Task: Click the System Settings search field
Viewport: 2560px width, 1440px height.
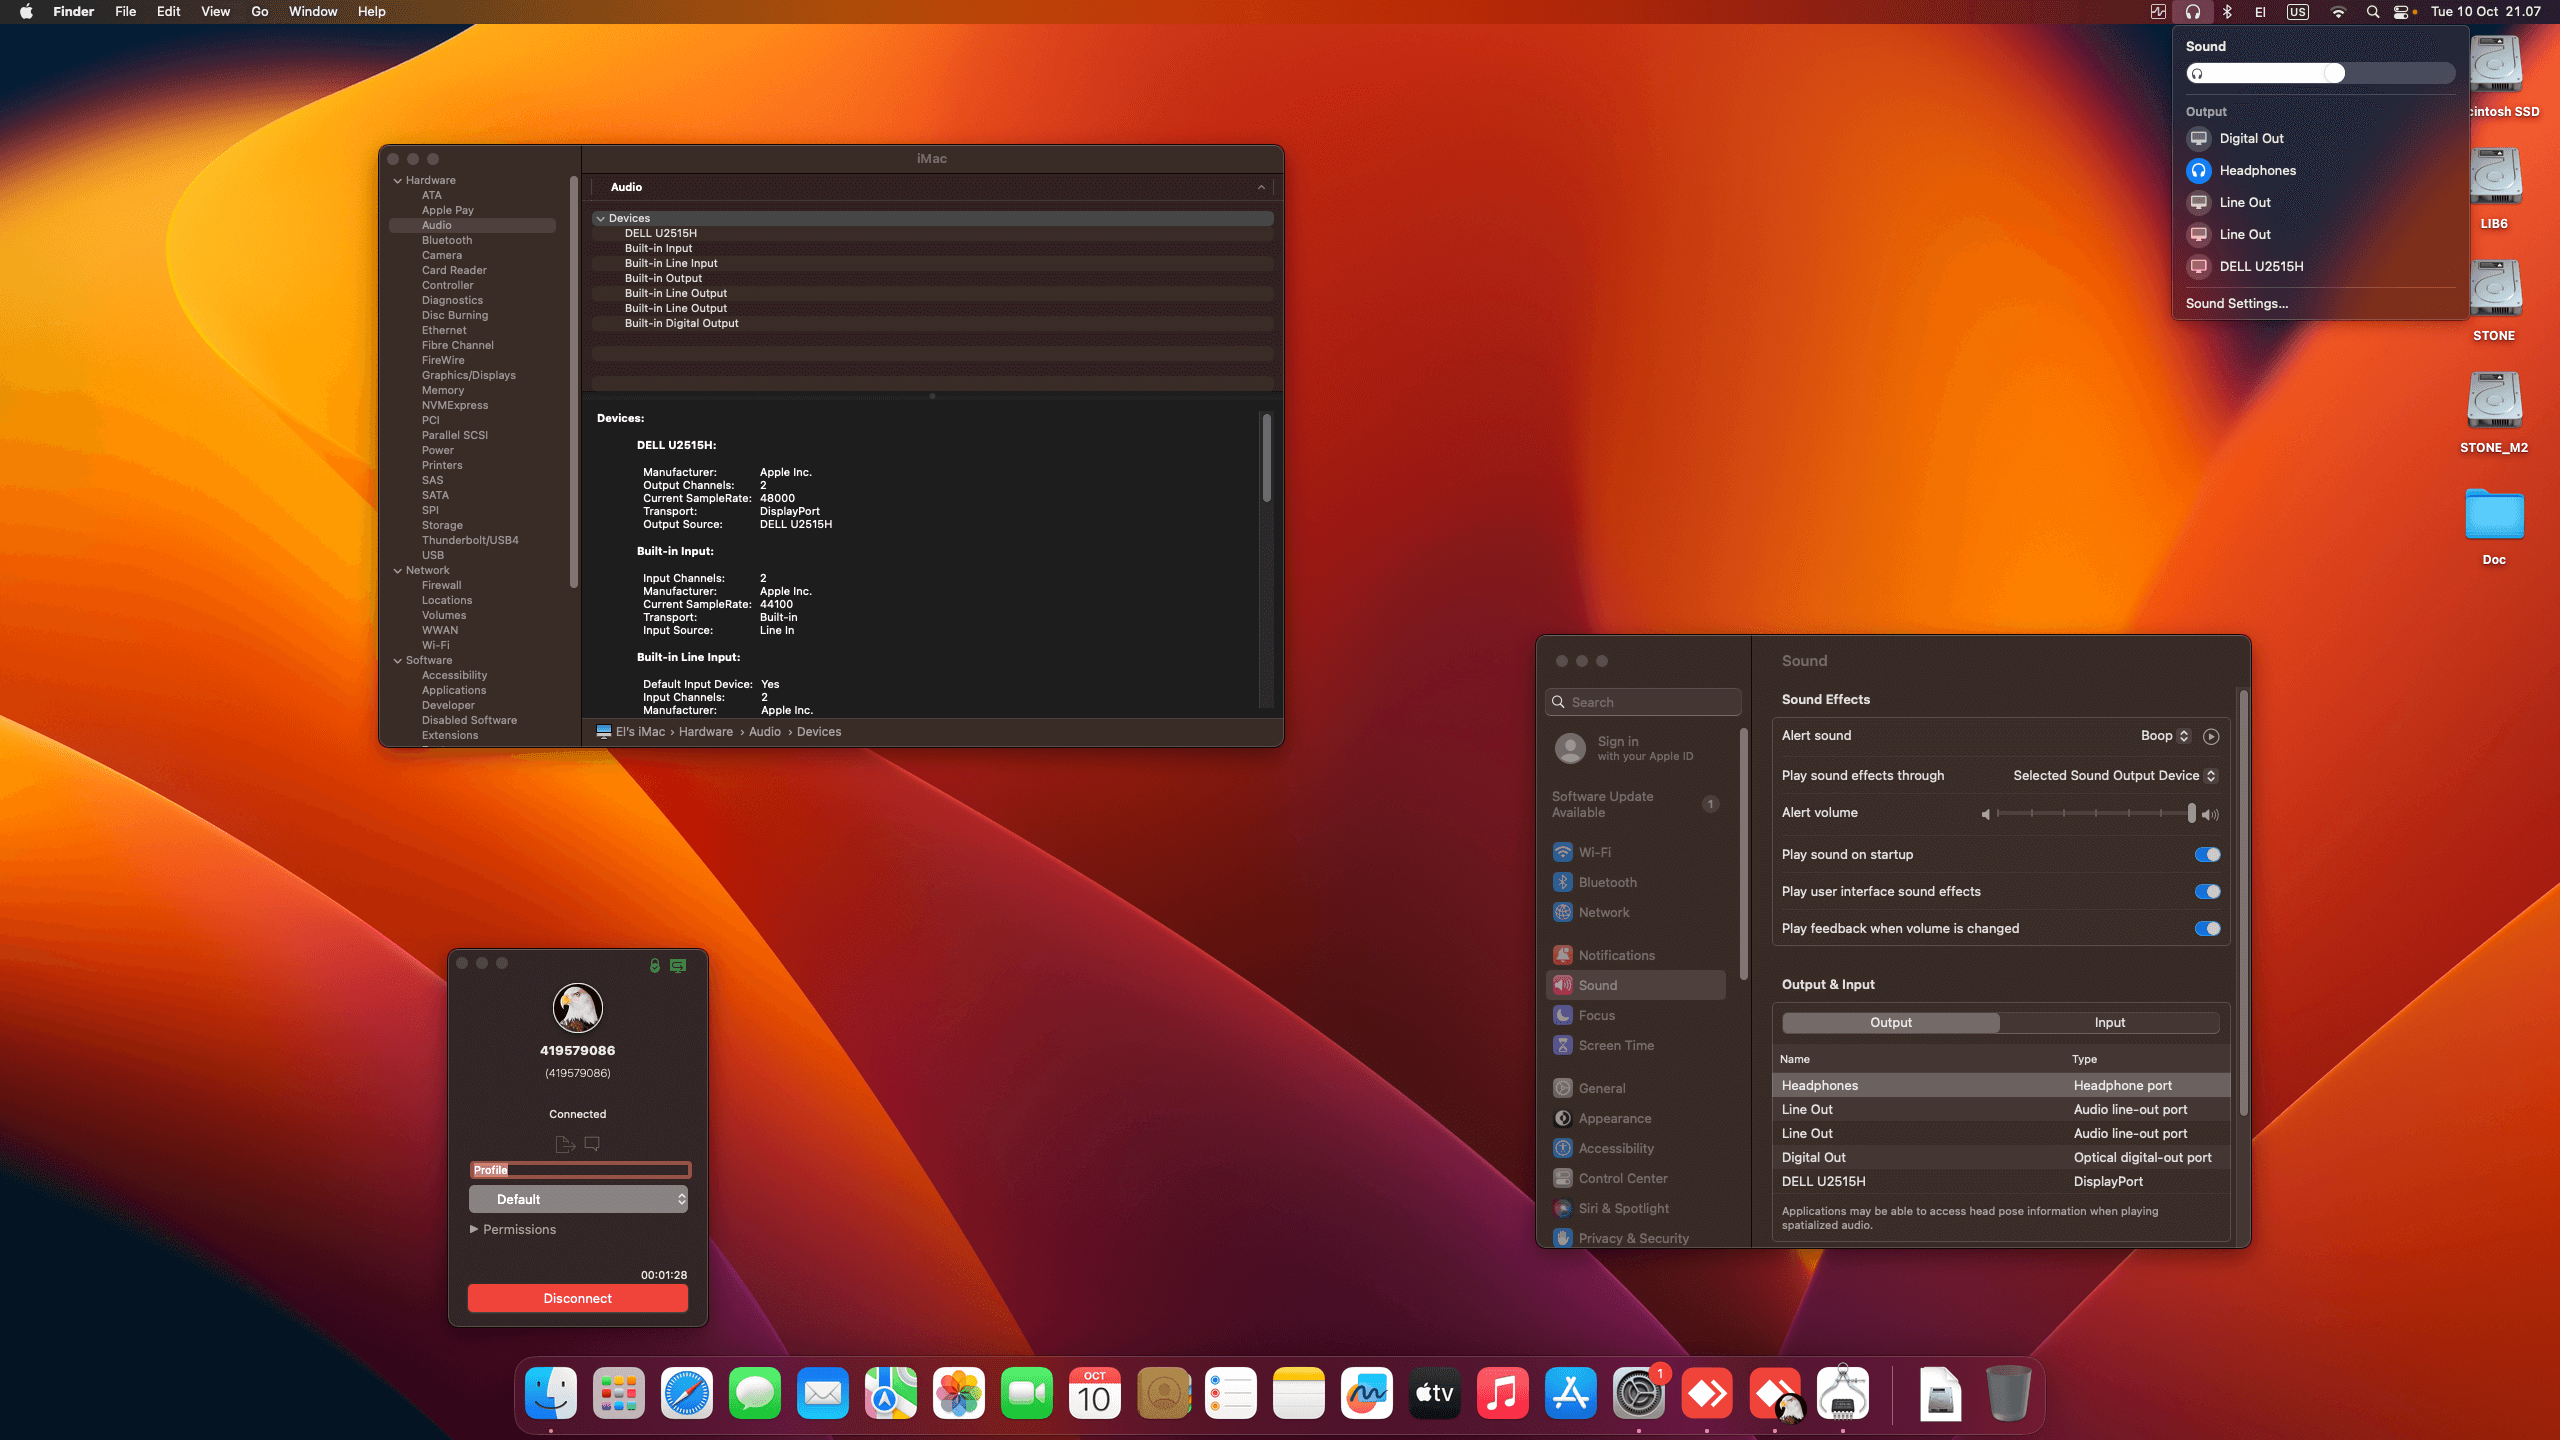Action: point(1644,701)
